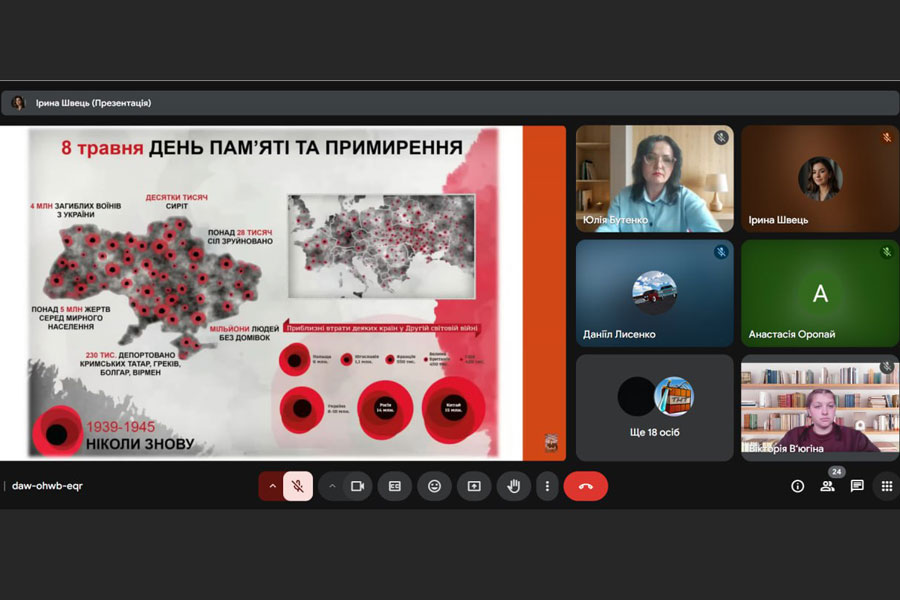The image size is (900, 600).
Task: Click muted mic icon on Вікторія В'югіна tile
Action: click(887, 366)
